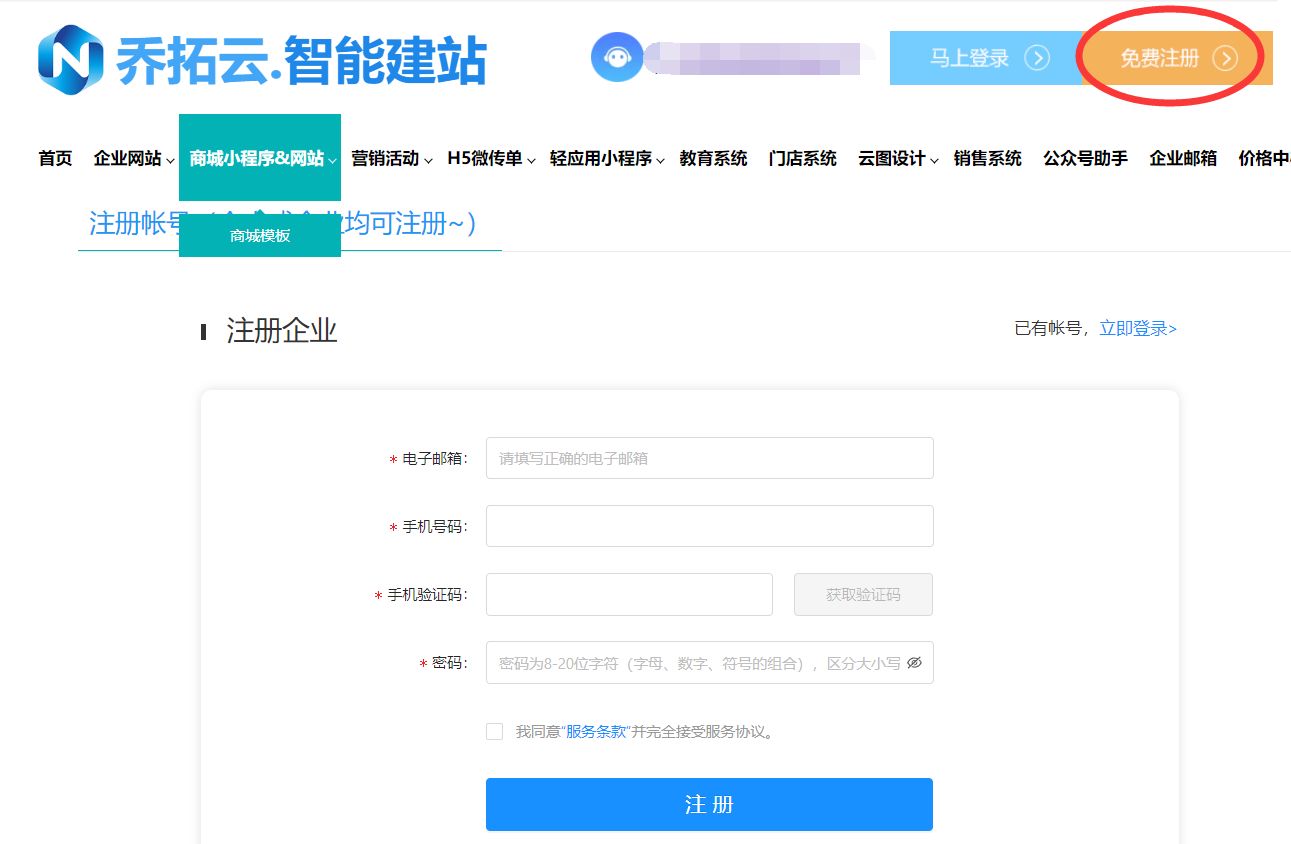
Task: Click the blue 注册 button
Action: click(x=709, y=804)
